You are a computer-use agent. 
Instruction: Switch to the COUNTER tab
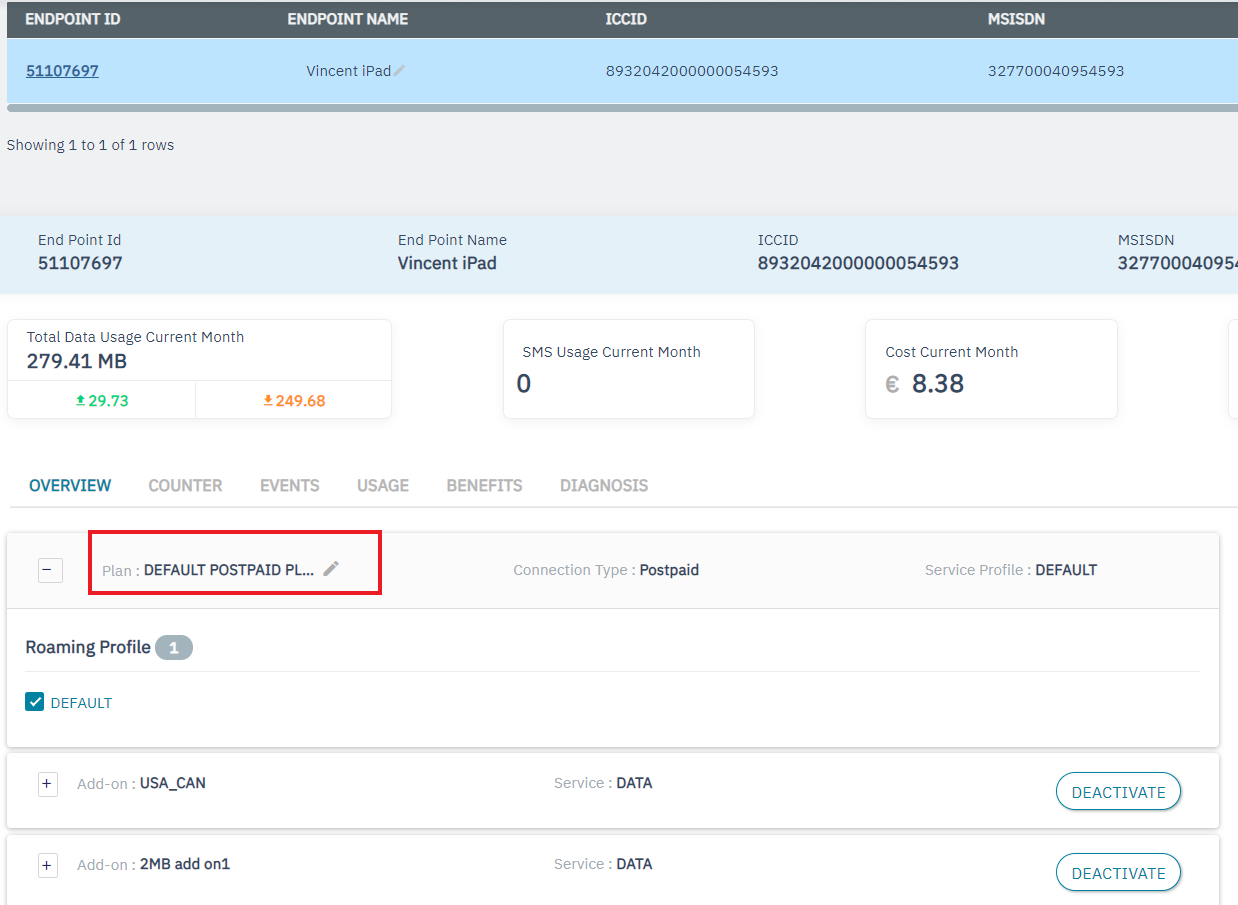point(185,485)
